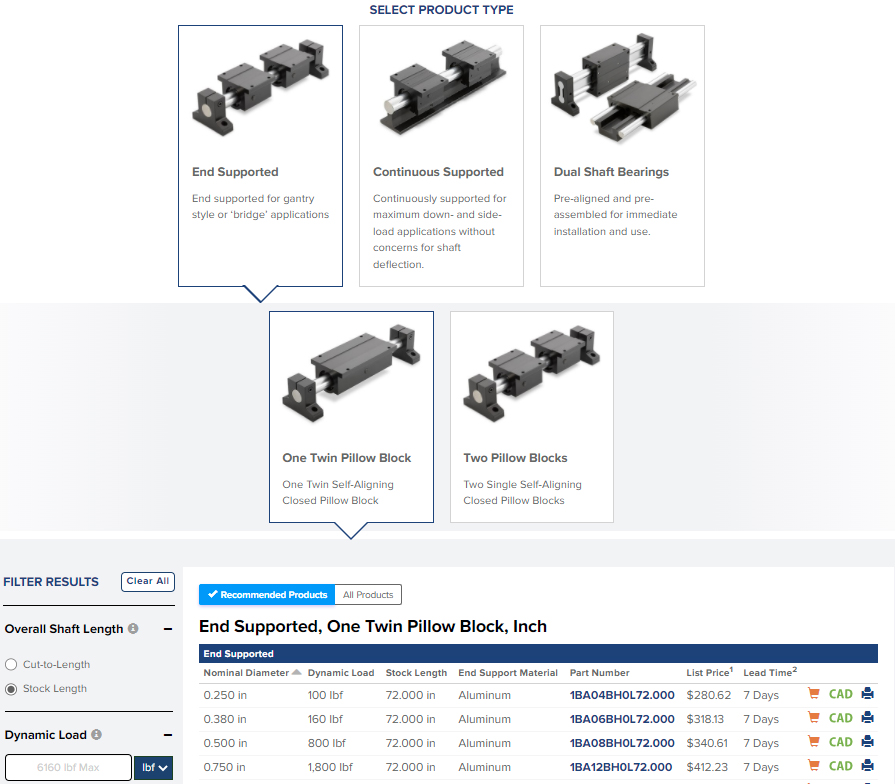Switch to the All Products tab

coord(368,595)
